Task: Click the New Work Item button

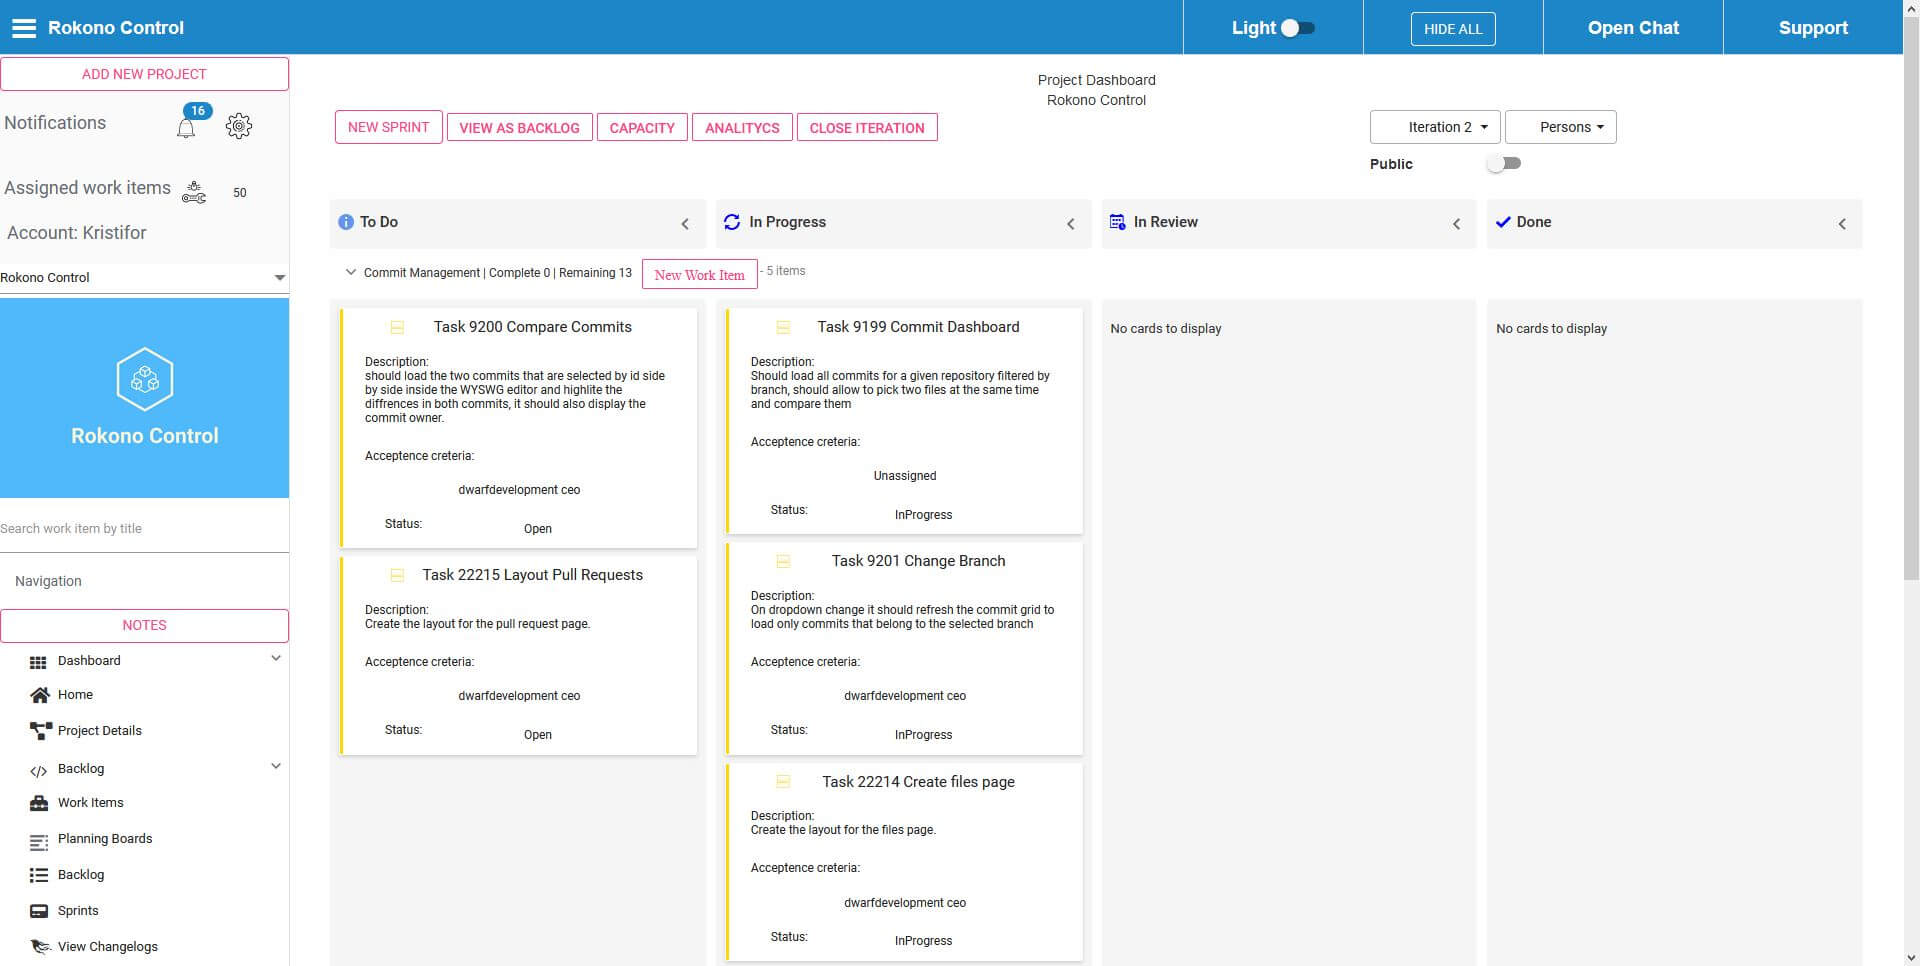Action: coord(700,275)
